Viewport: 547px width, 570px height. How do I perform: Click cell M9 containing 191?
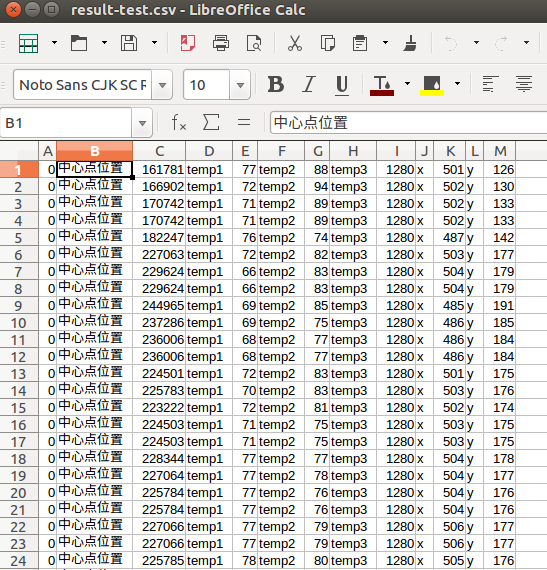pyautogui.click(x=500, y=306)
